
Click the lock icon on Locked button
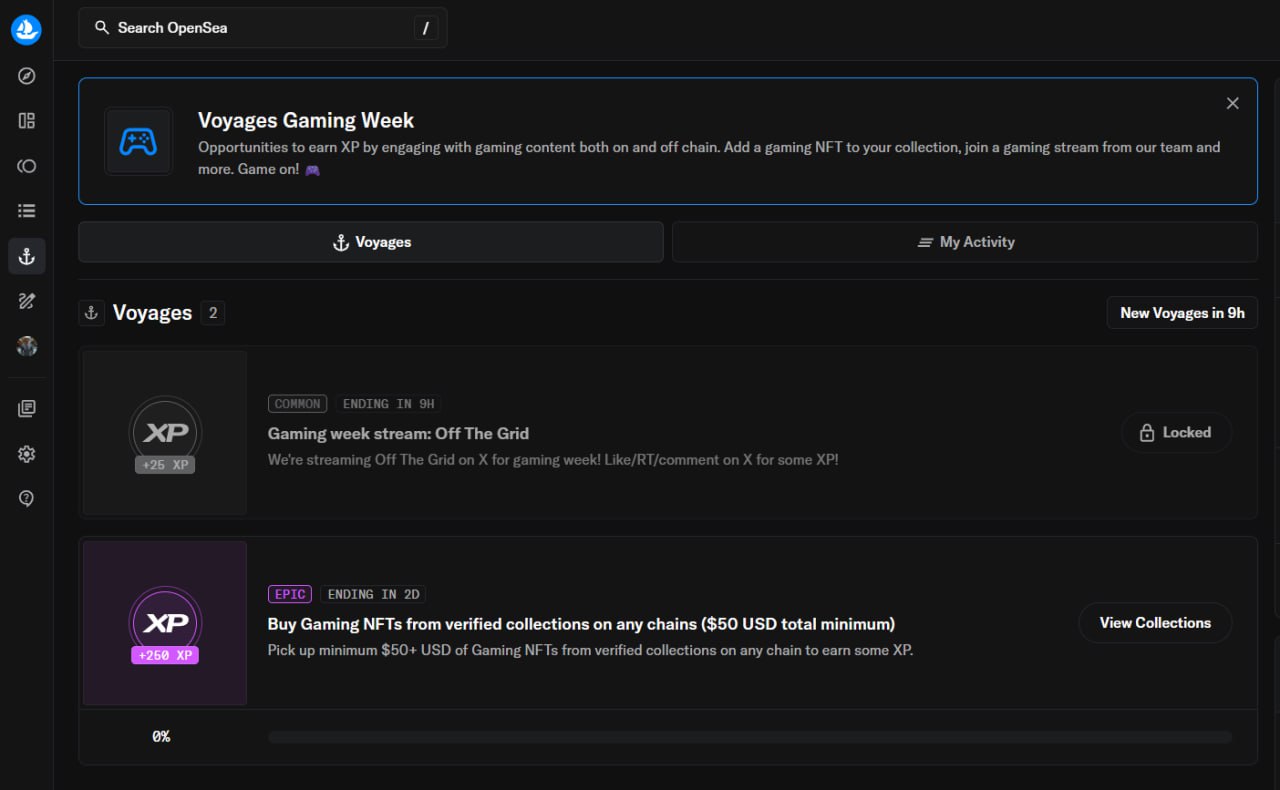(1147, 433)
